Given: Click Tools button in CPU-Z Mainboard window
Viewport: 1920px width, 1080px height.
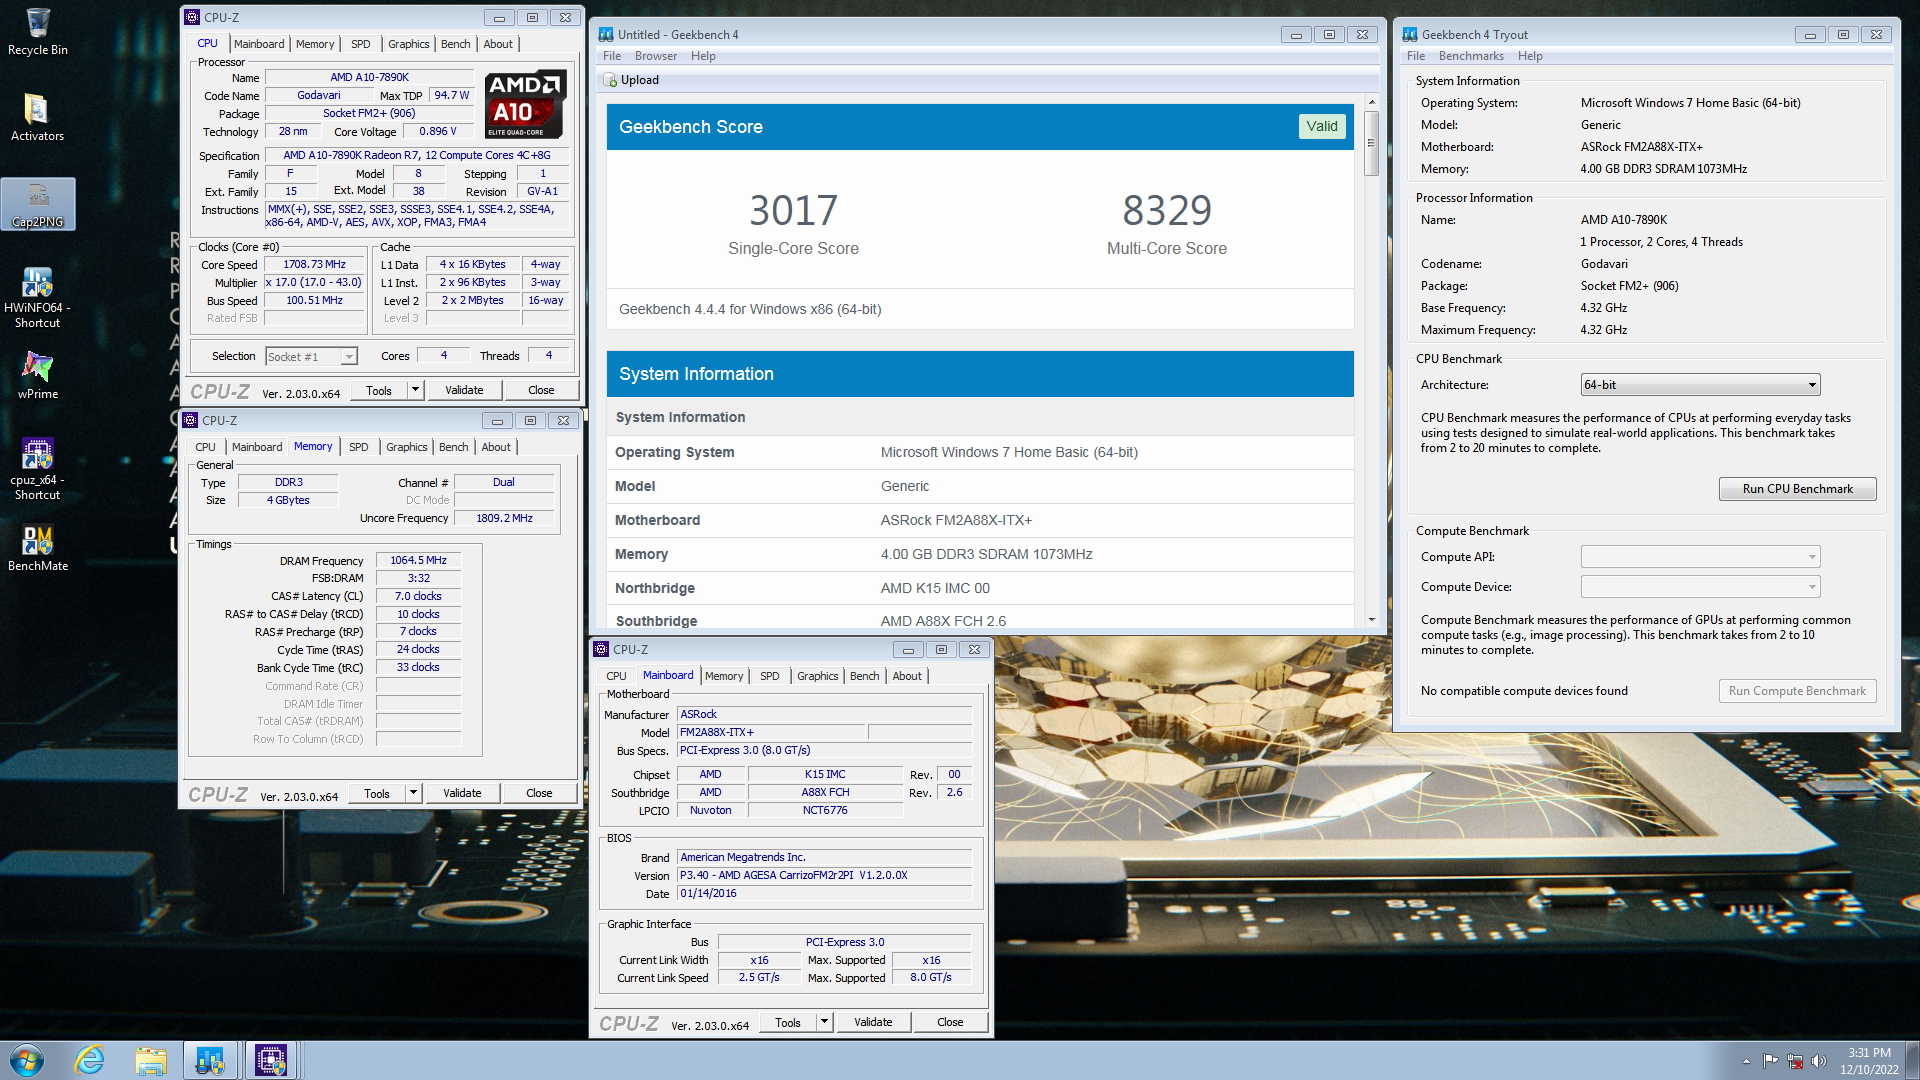Looking at the screenshot, I should (x=788, y=1022).
